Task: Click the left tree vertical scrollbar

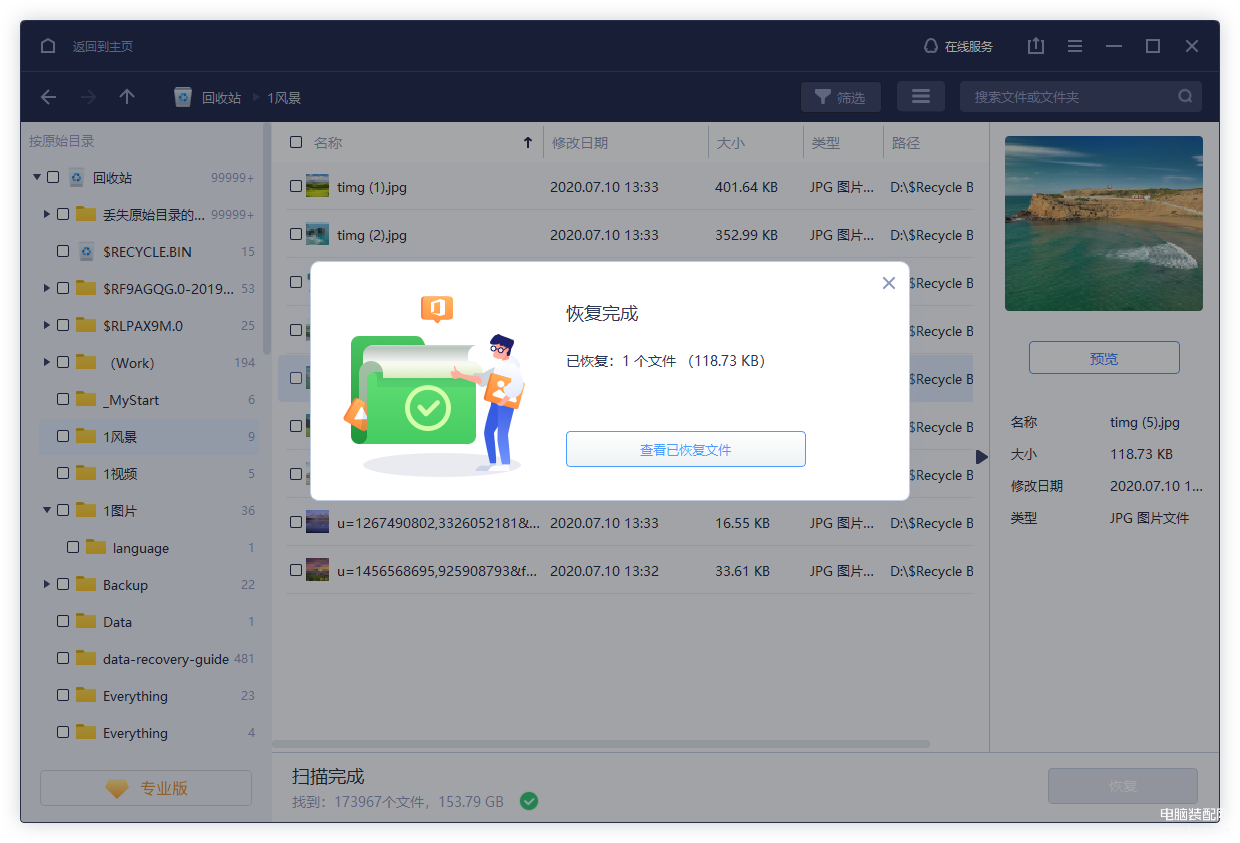Action: click(267, 240)
